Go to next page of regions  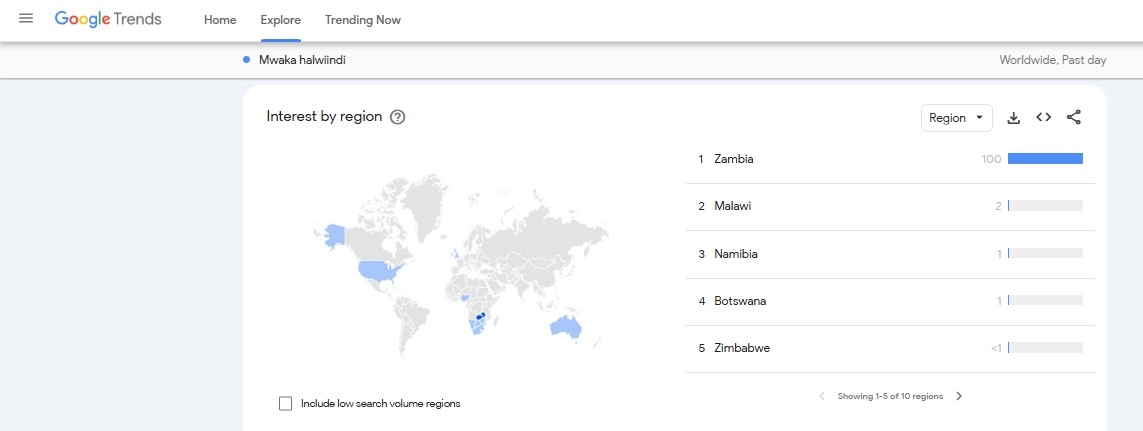(959, 396)
